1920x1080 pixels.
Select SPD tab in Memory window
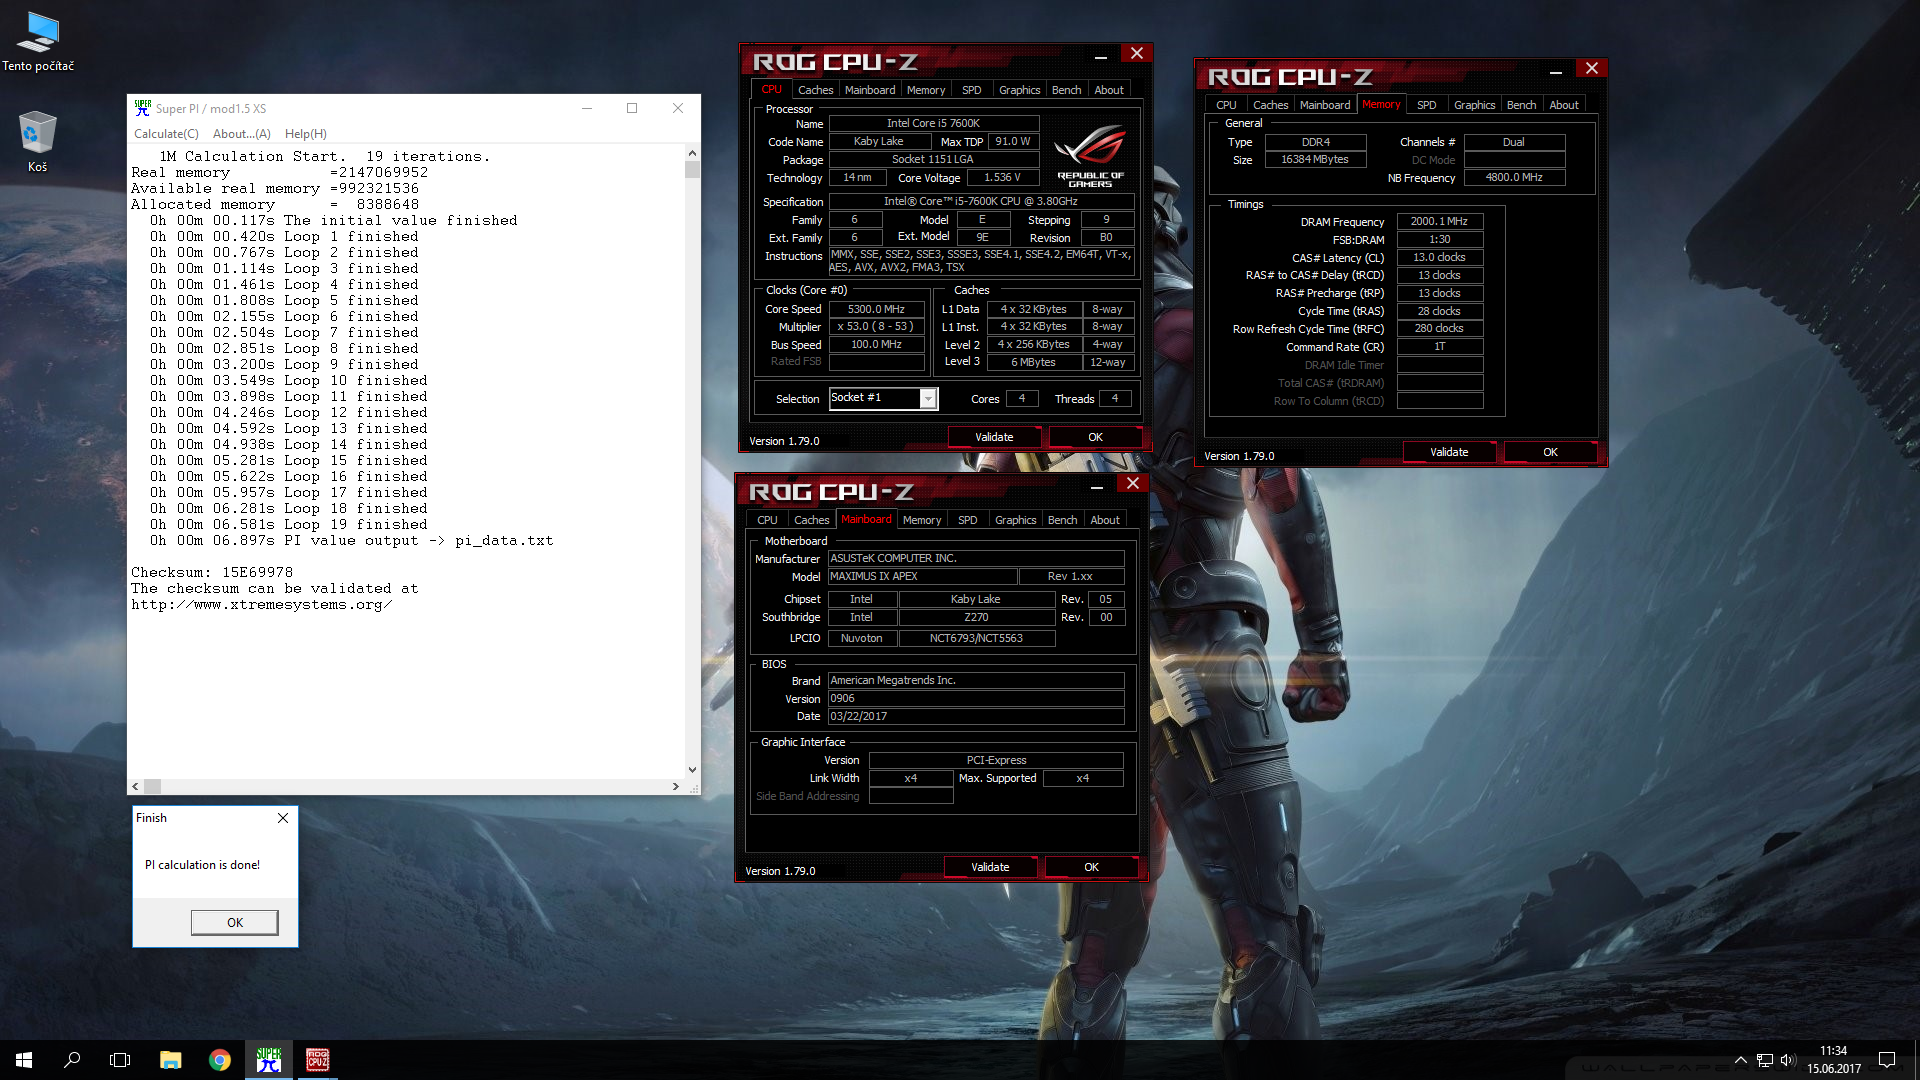[1426, 105]
